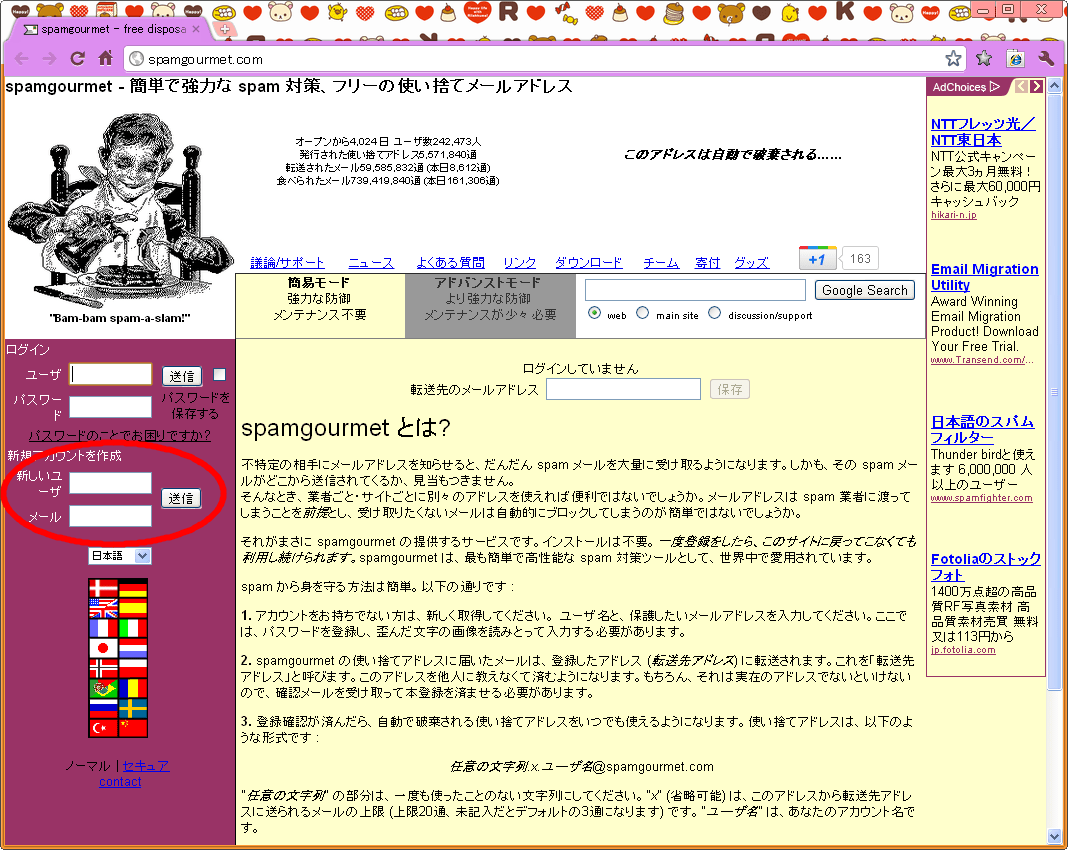Screen dimensions: 1068x850
Task: Click the Google +1 button
Action: (817, 258)
